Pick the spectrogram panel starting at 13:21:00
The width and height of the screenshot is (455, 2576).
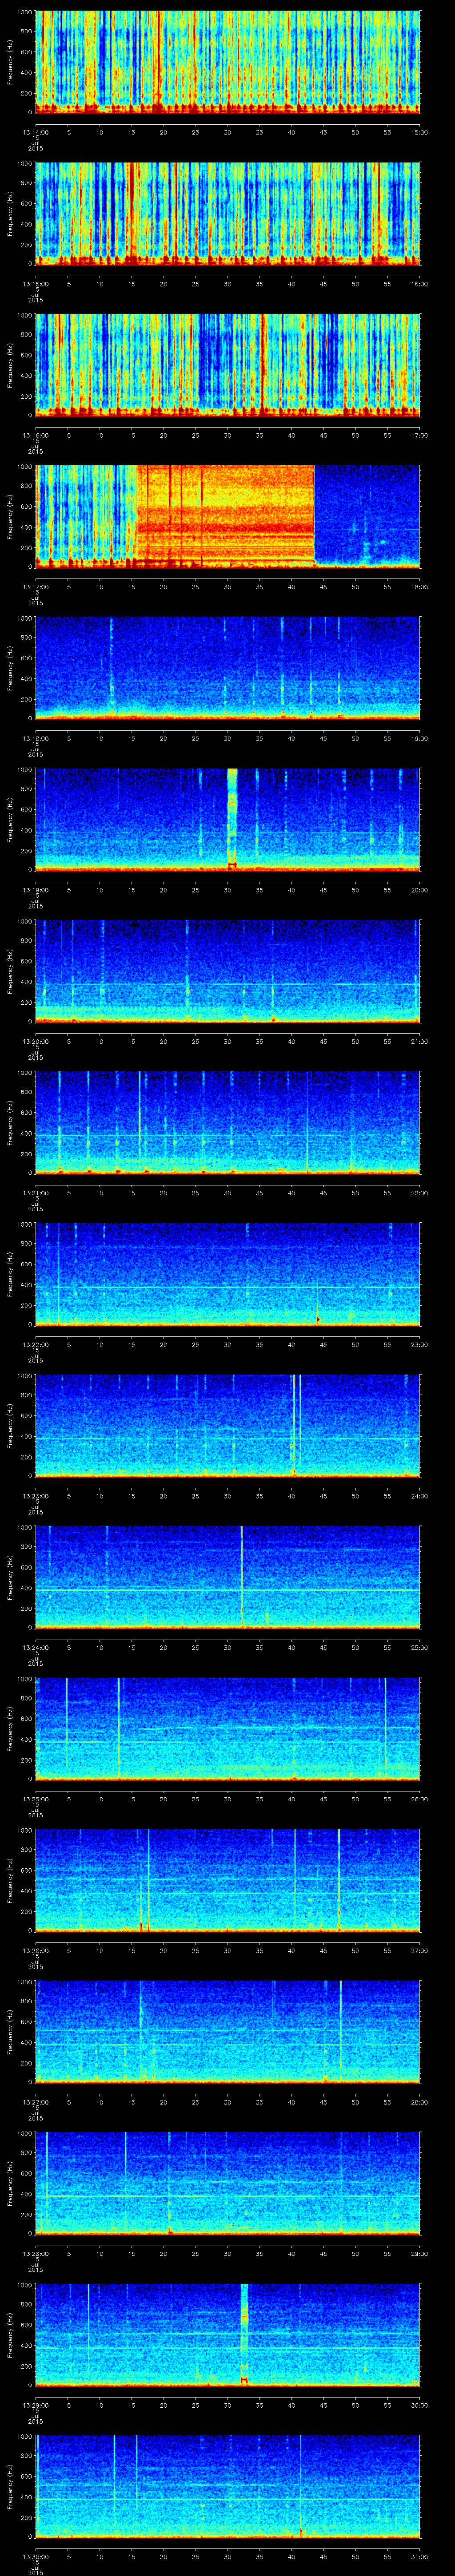pos(228,1123)
